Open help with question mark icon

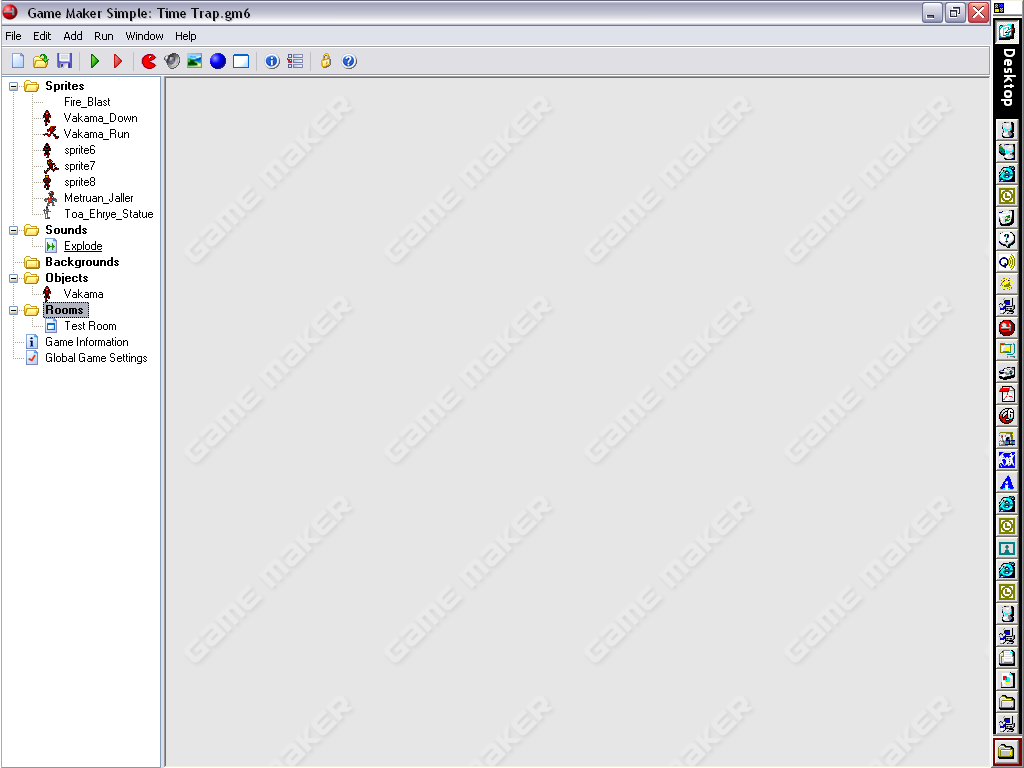pyautogui.click(x=349, y=61)
